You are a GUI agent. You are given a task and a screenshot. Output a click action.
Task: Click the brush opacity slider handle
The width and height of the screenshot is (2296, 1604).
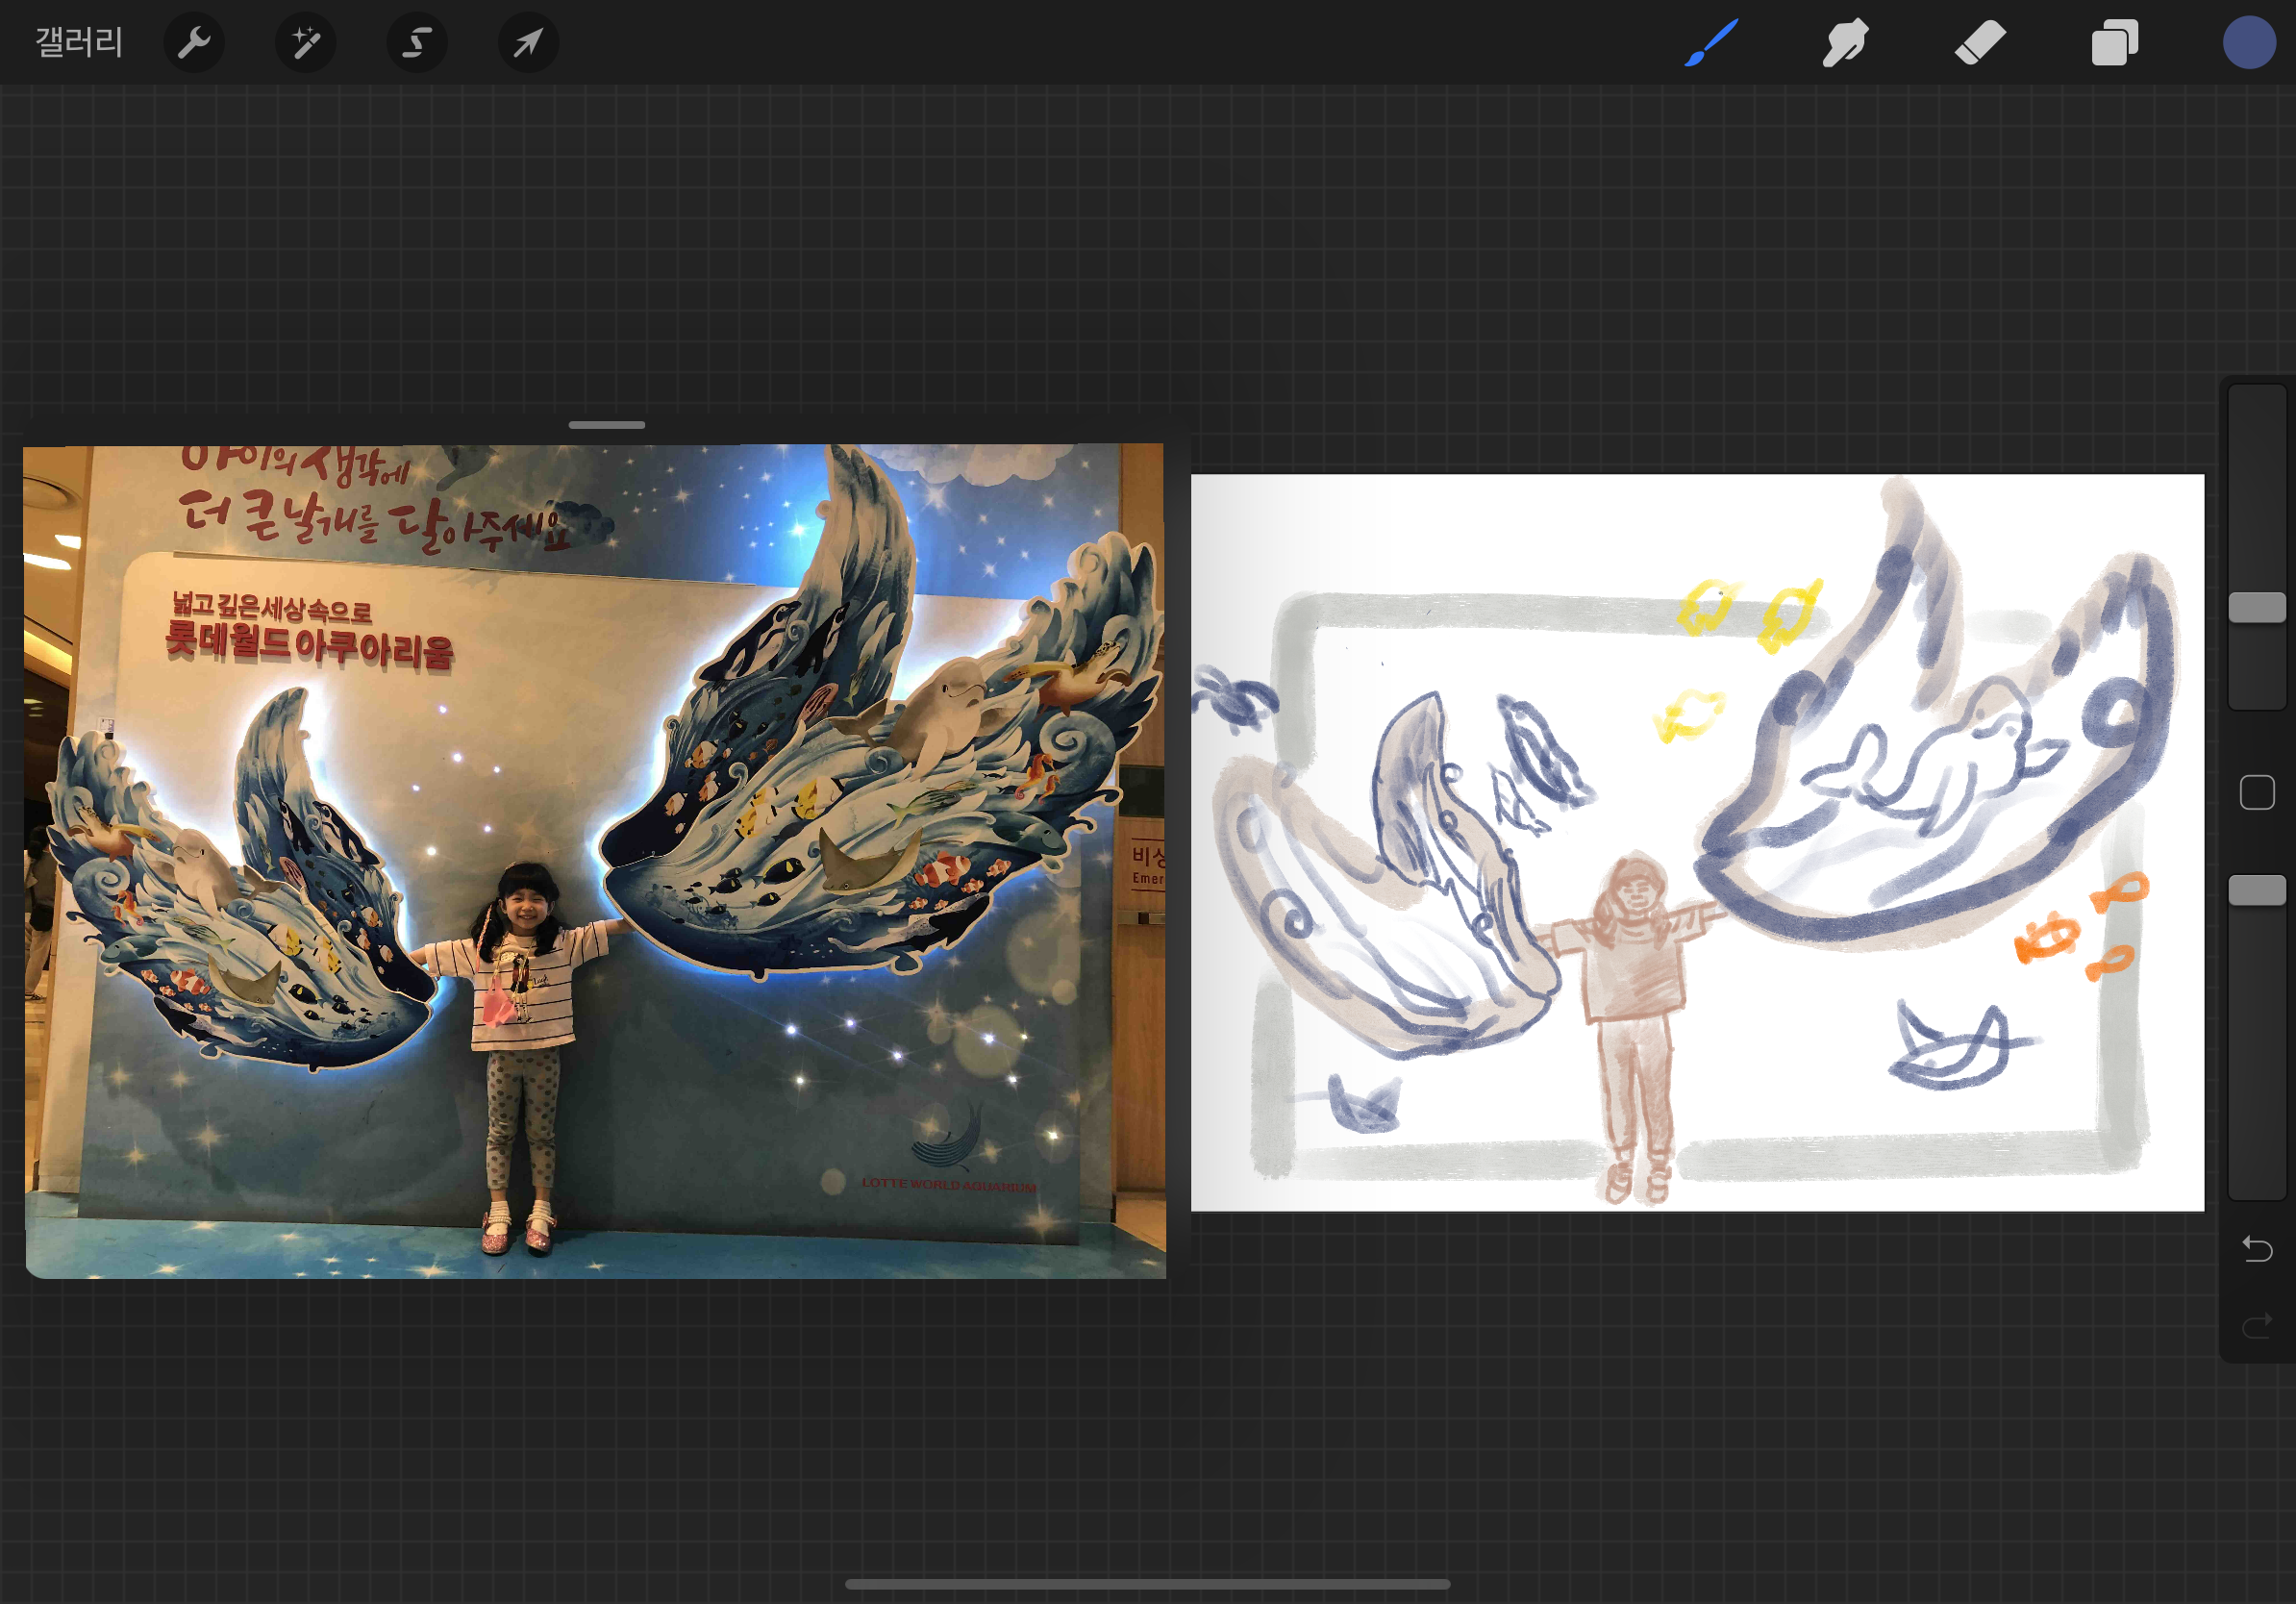tap(2257, 890)
